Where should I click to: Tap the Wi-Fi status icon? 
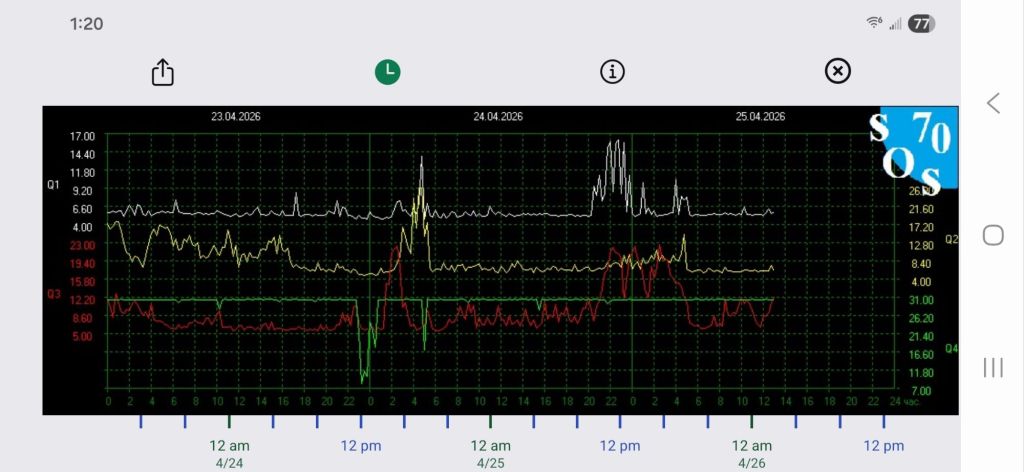tap(874, 23)
